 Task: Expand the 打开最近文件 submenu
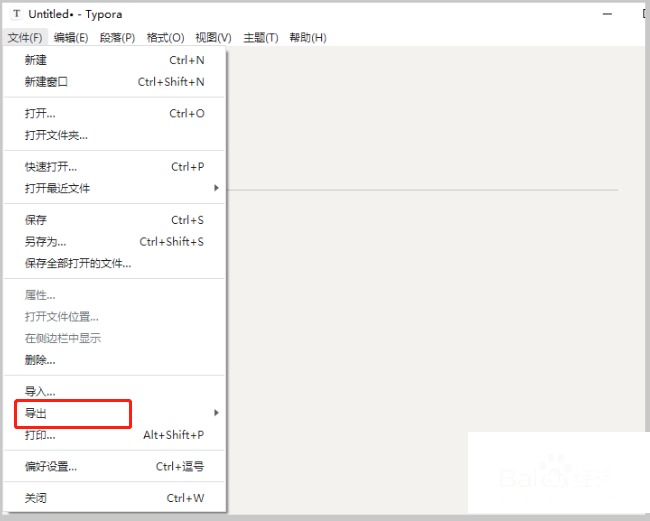(114, 188)
